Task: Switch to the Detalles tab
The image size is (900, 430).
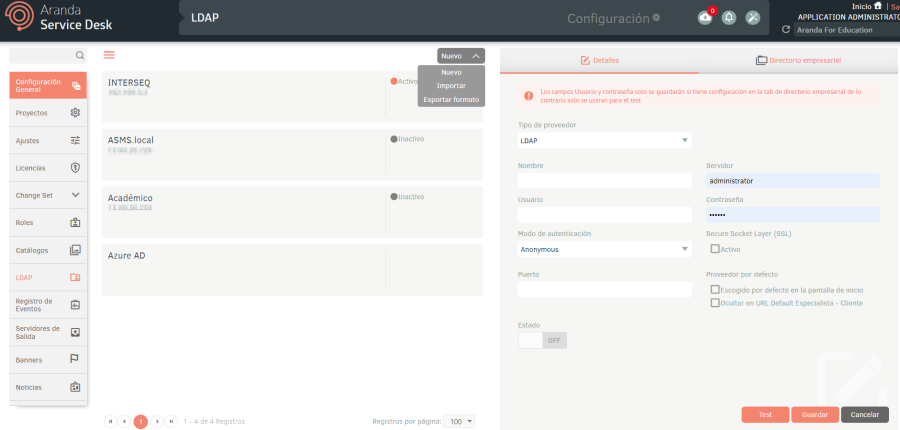Action: coord(599,60)
